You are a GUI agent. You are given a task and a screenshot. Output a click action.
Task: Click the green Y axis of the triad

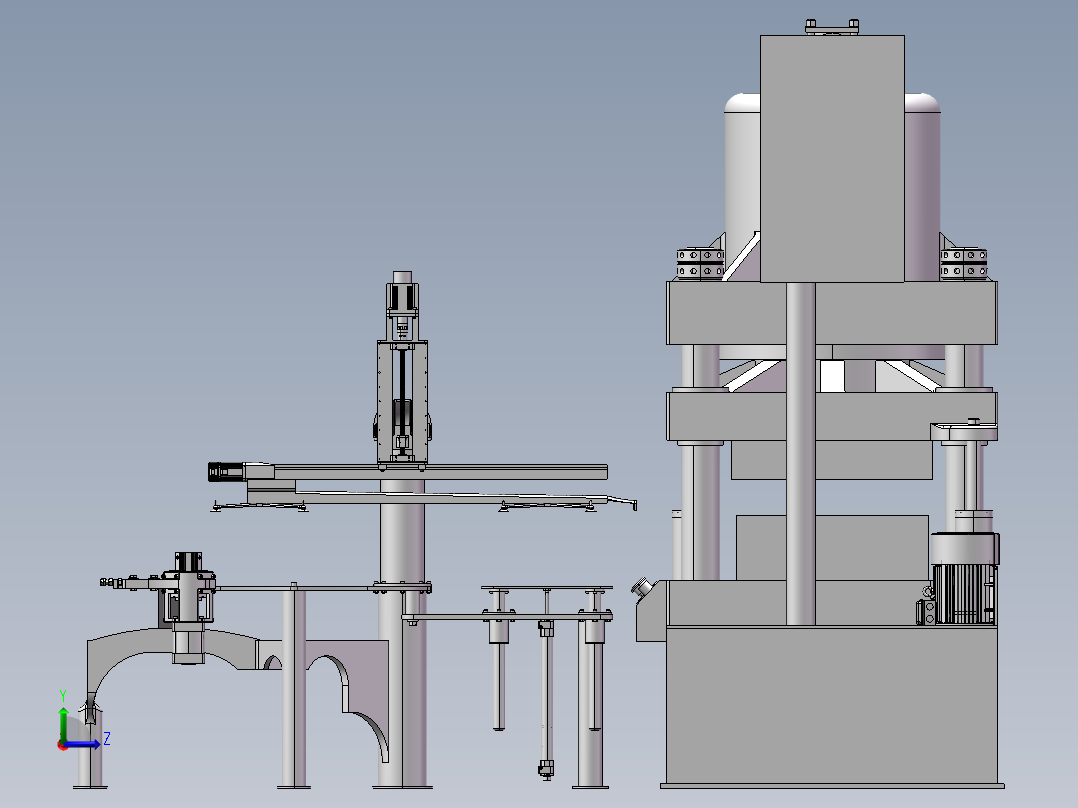tap(63, 723)
